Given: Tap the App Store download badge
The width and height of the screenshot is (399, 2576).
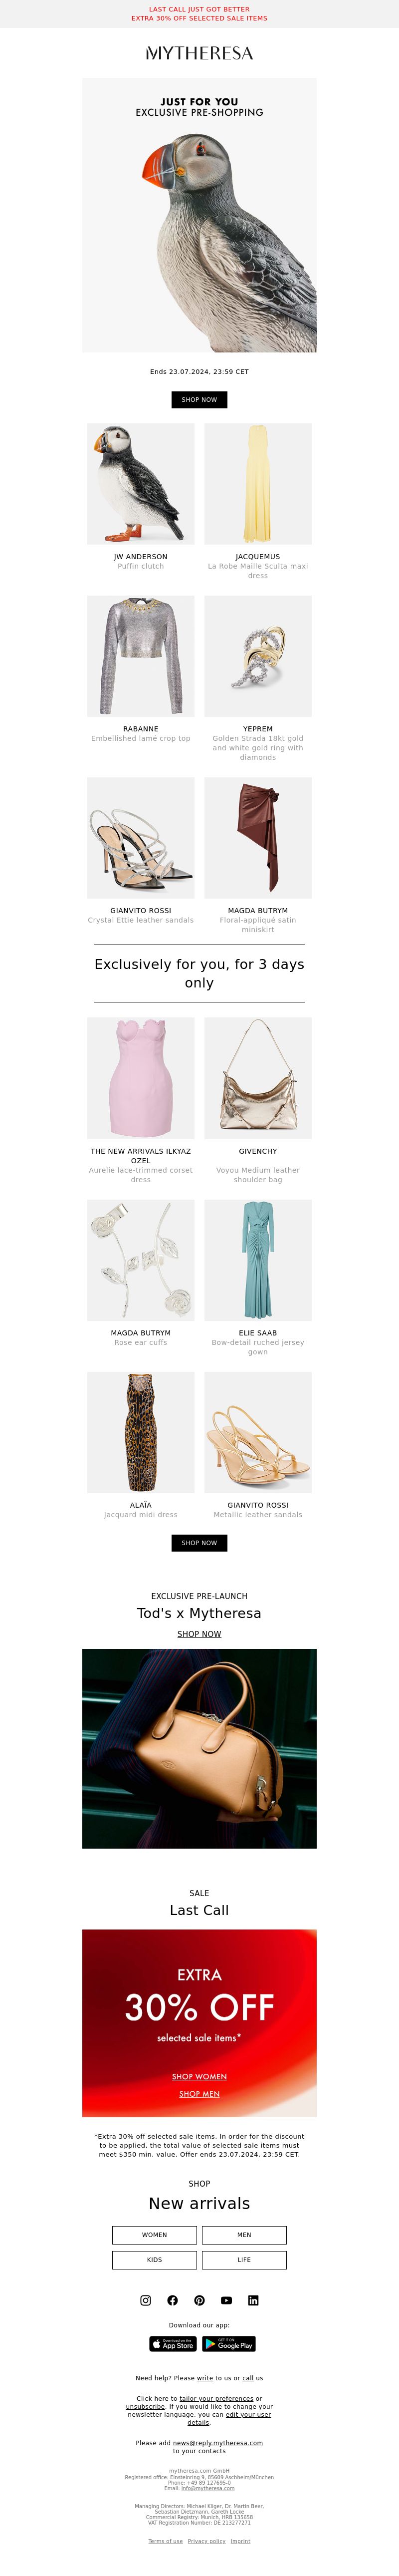Looking at the screenshot, I should tap(173, 2343).
